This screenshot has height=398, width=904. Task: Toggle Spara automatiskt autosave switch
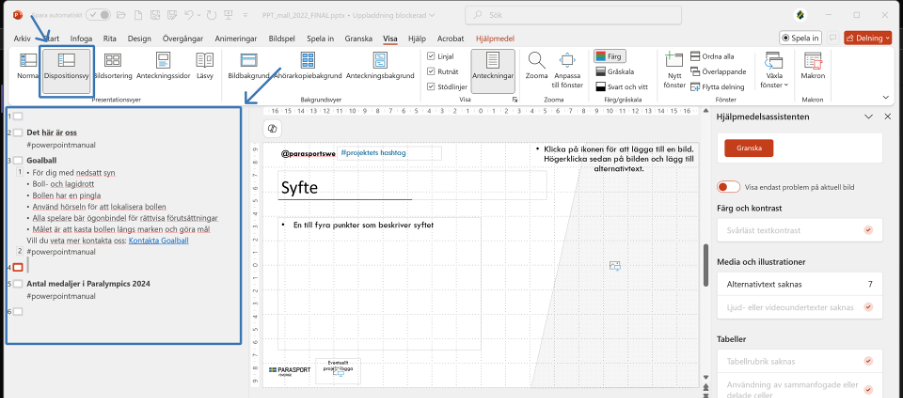pyautogui.click(x=98, y=15)
